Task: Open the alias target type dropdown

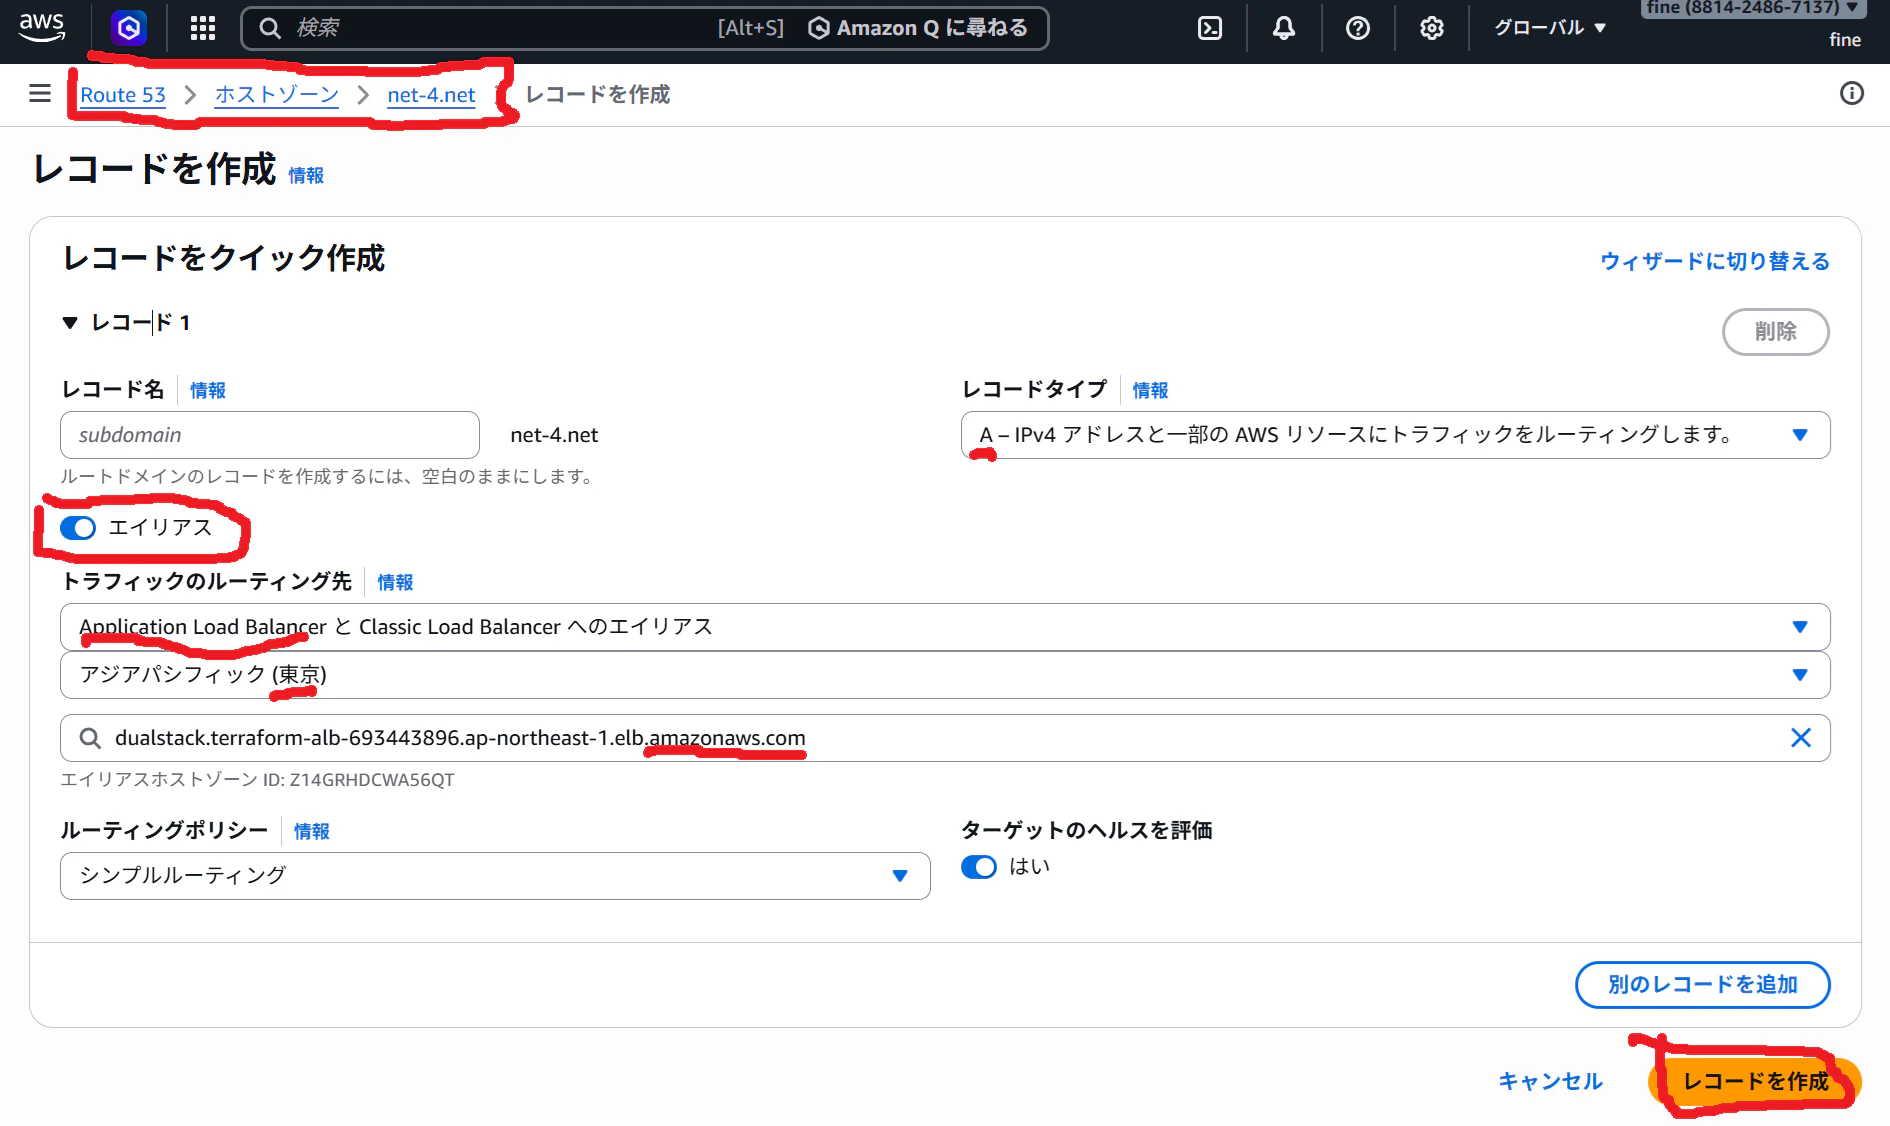Action: 945,627
